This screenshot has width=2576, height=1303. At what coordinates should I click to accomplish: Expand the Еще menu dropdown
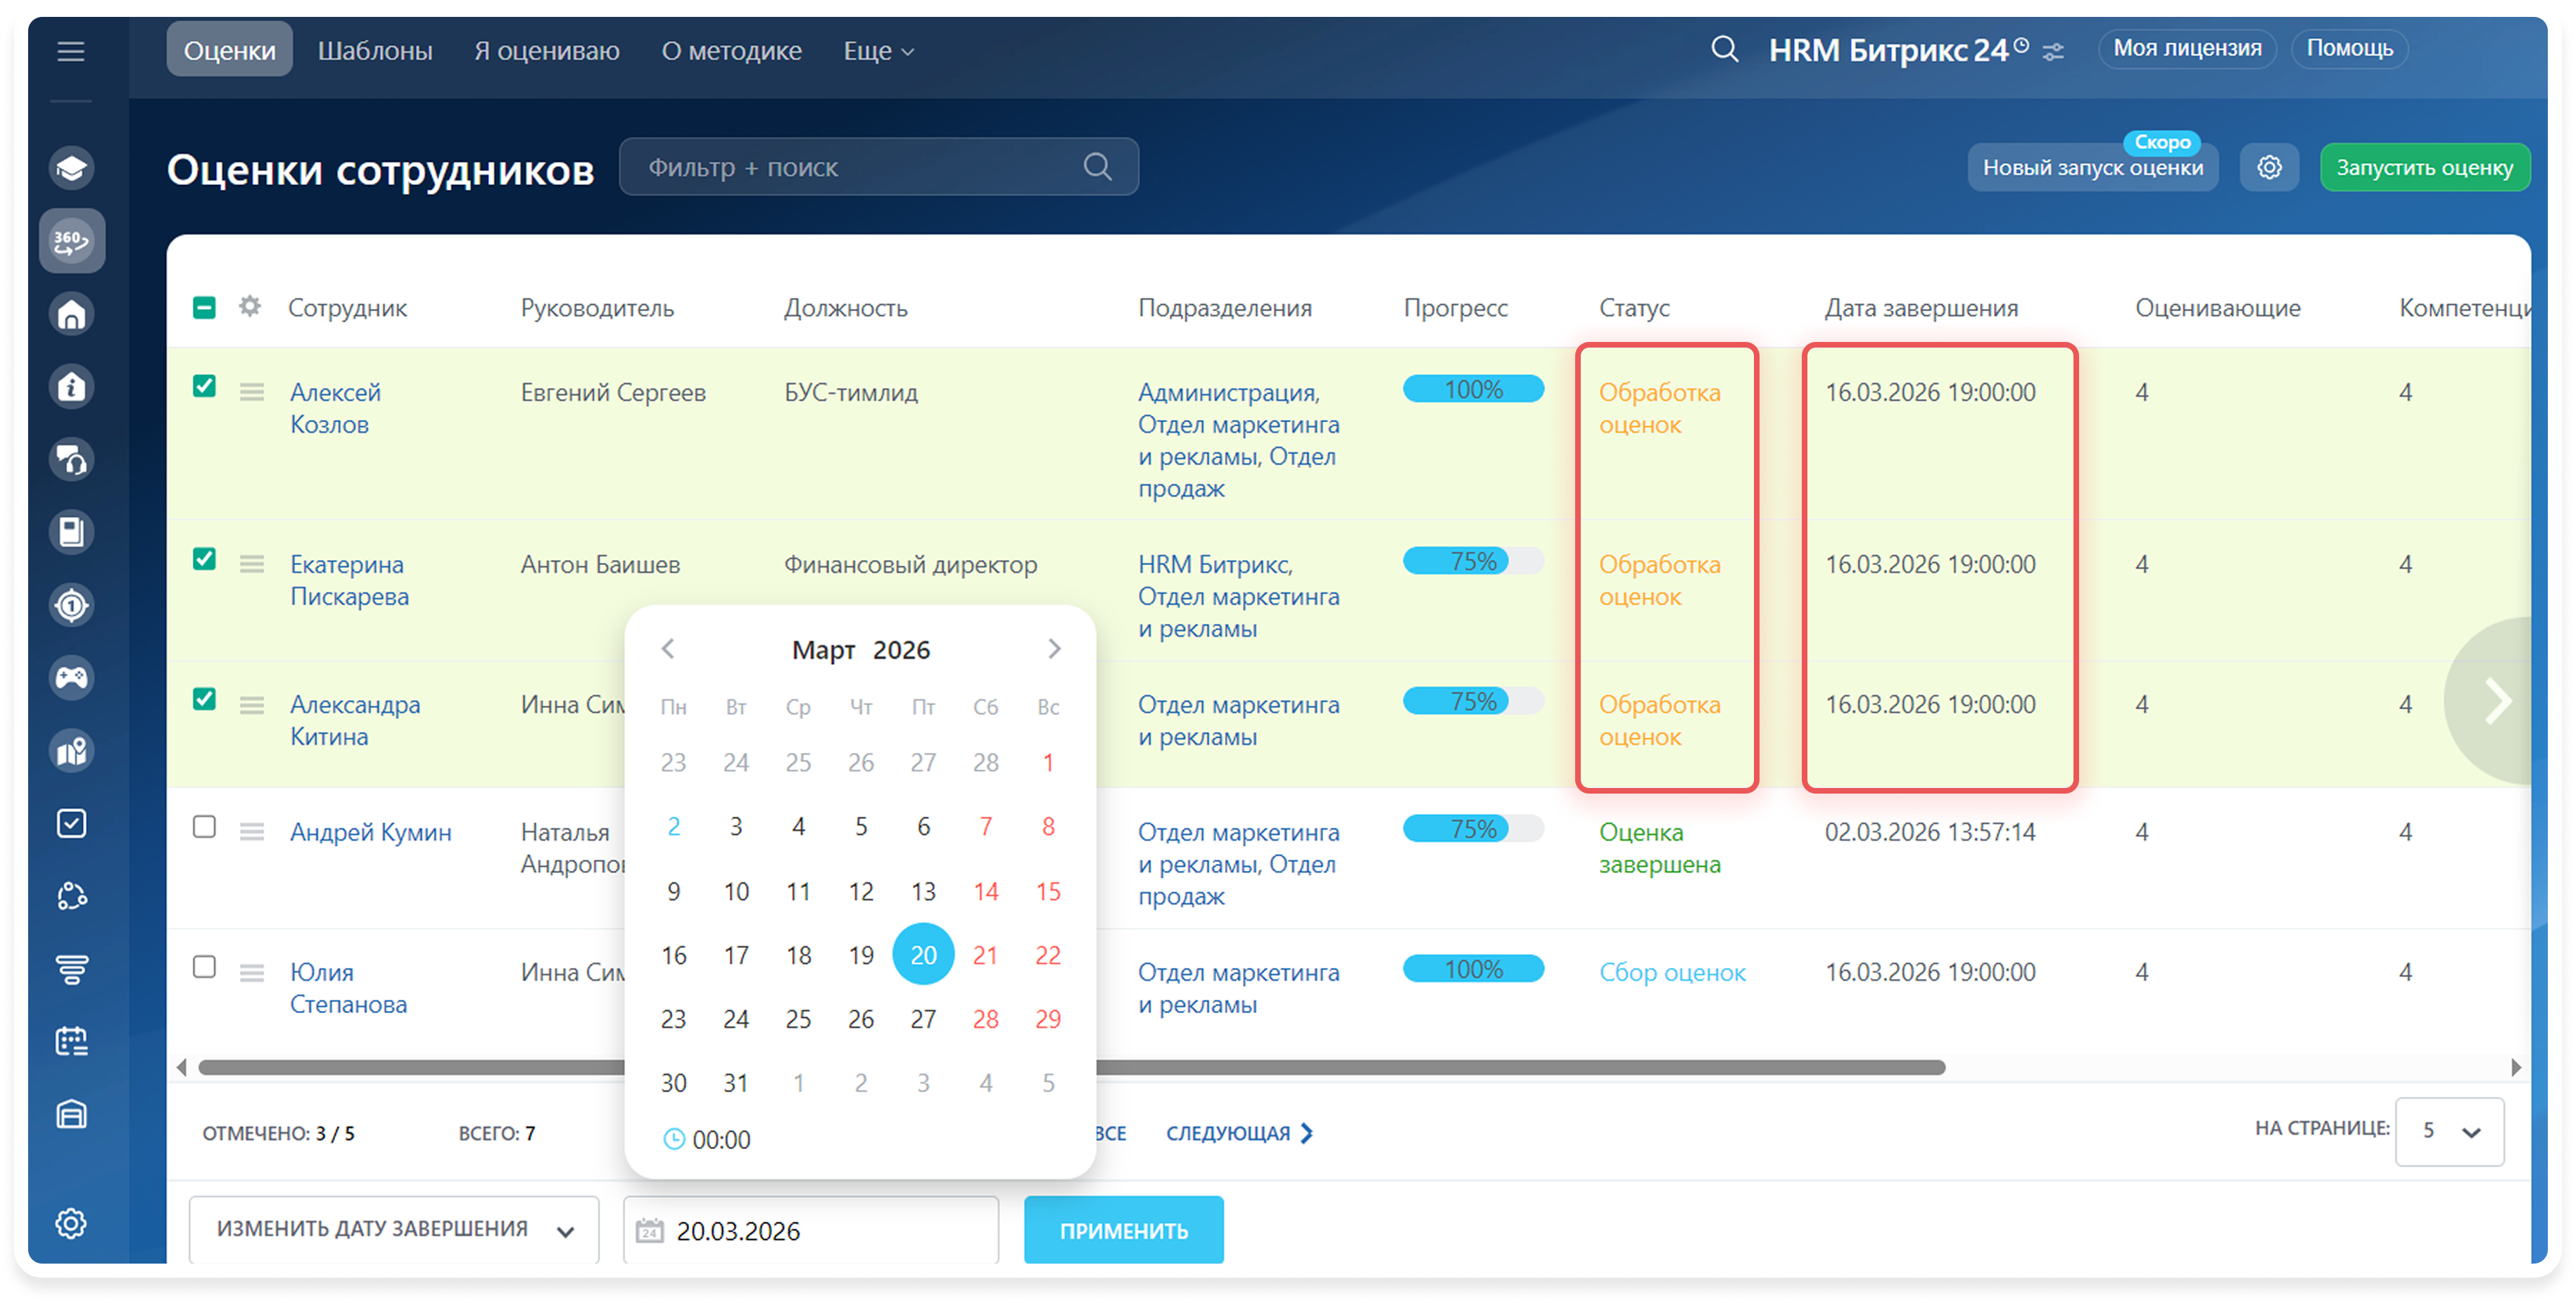878,51
